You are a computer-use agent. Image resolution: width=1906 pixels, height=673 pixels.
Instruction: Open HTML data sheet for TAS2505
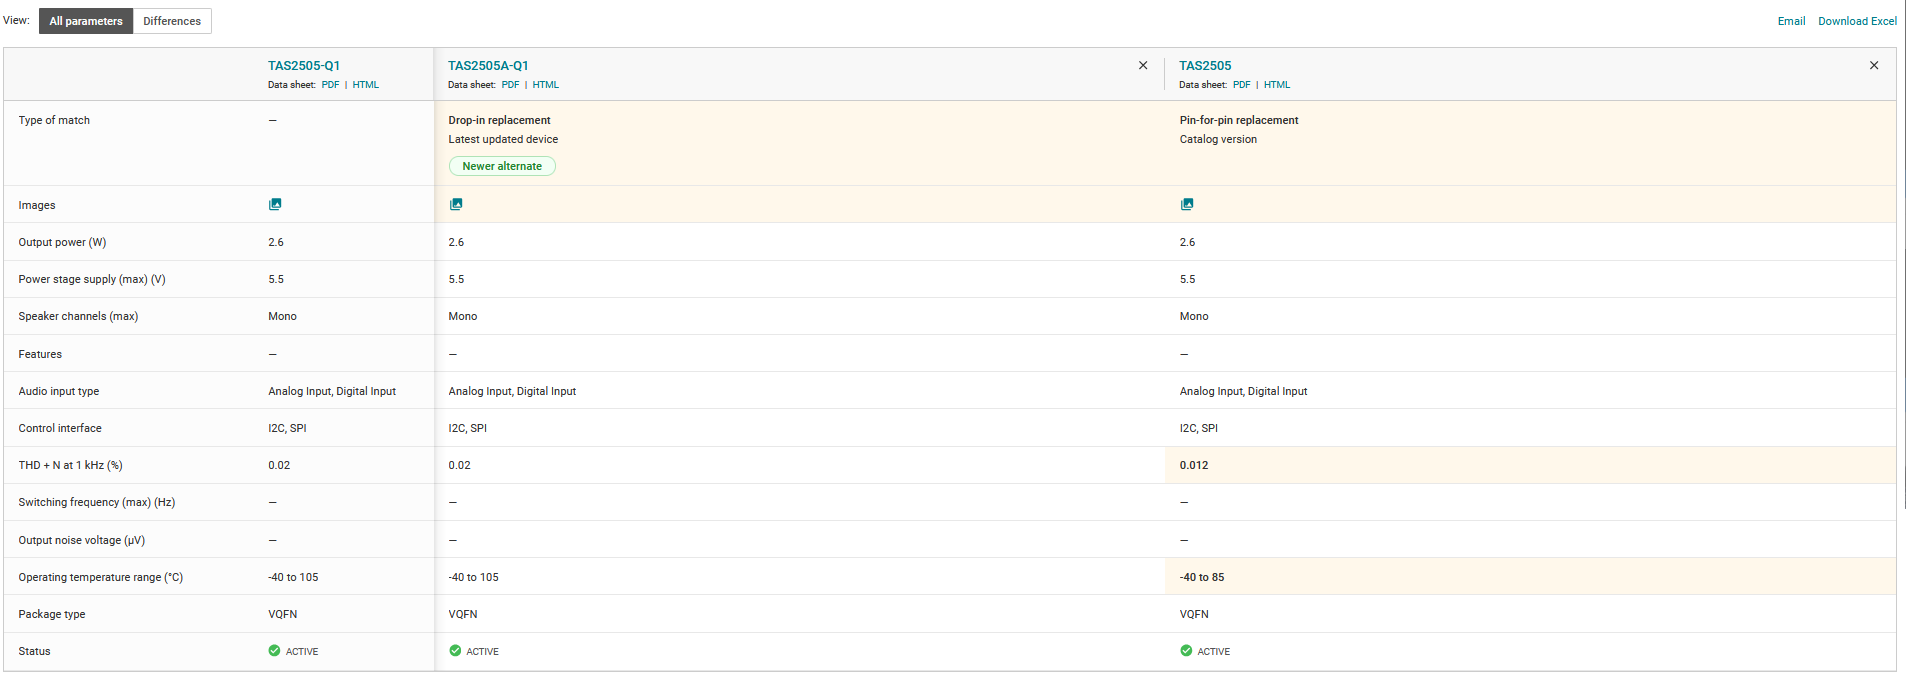tap(1277, 85)
